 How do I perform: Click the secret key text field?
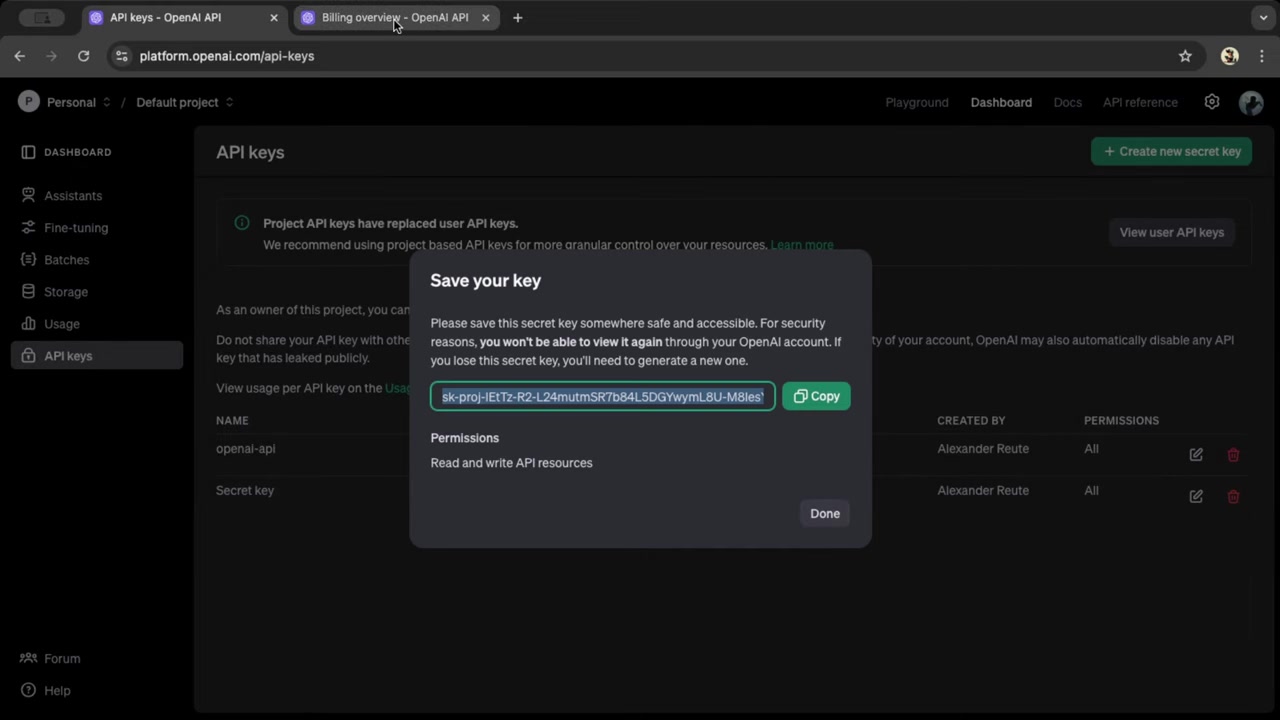(602, 397)
